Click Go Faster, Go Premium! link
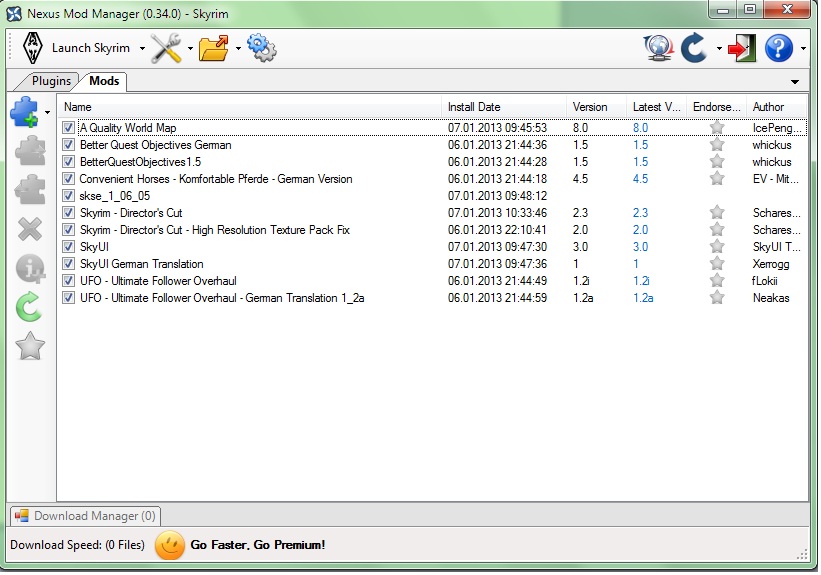The width and height of the screenshot is (821, 575). [x=257, y=545]
